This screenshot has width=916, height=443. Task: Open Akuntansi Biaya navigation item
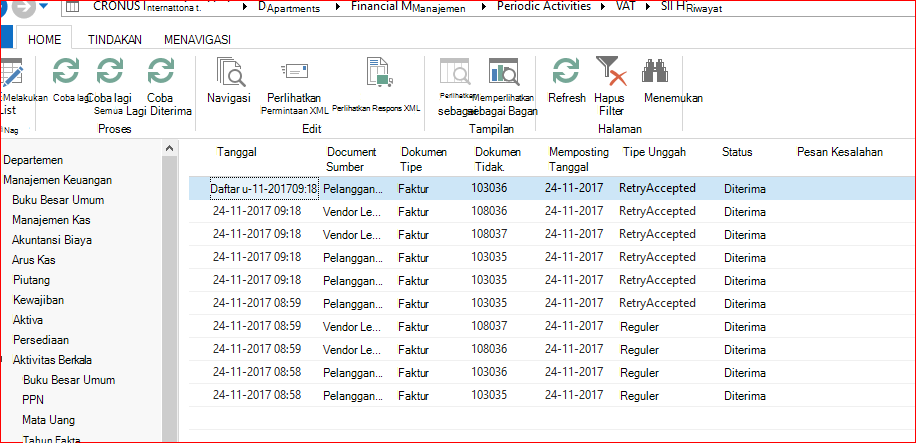click(x=51, y=240)
